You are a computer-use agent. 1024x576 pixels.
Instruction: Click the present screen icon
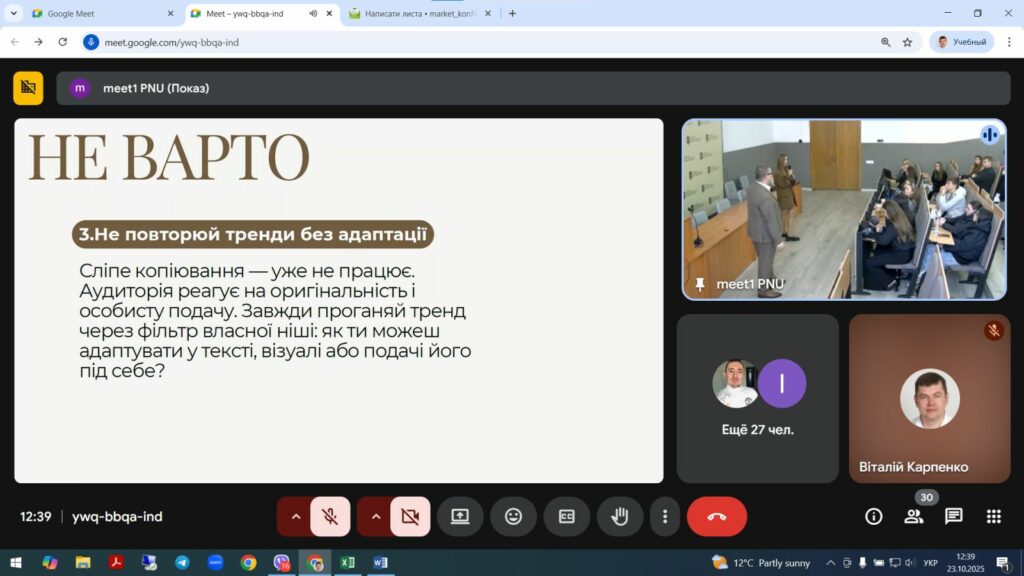(x=460, y=516)
